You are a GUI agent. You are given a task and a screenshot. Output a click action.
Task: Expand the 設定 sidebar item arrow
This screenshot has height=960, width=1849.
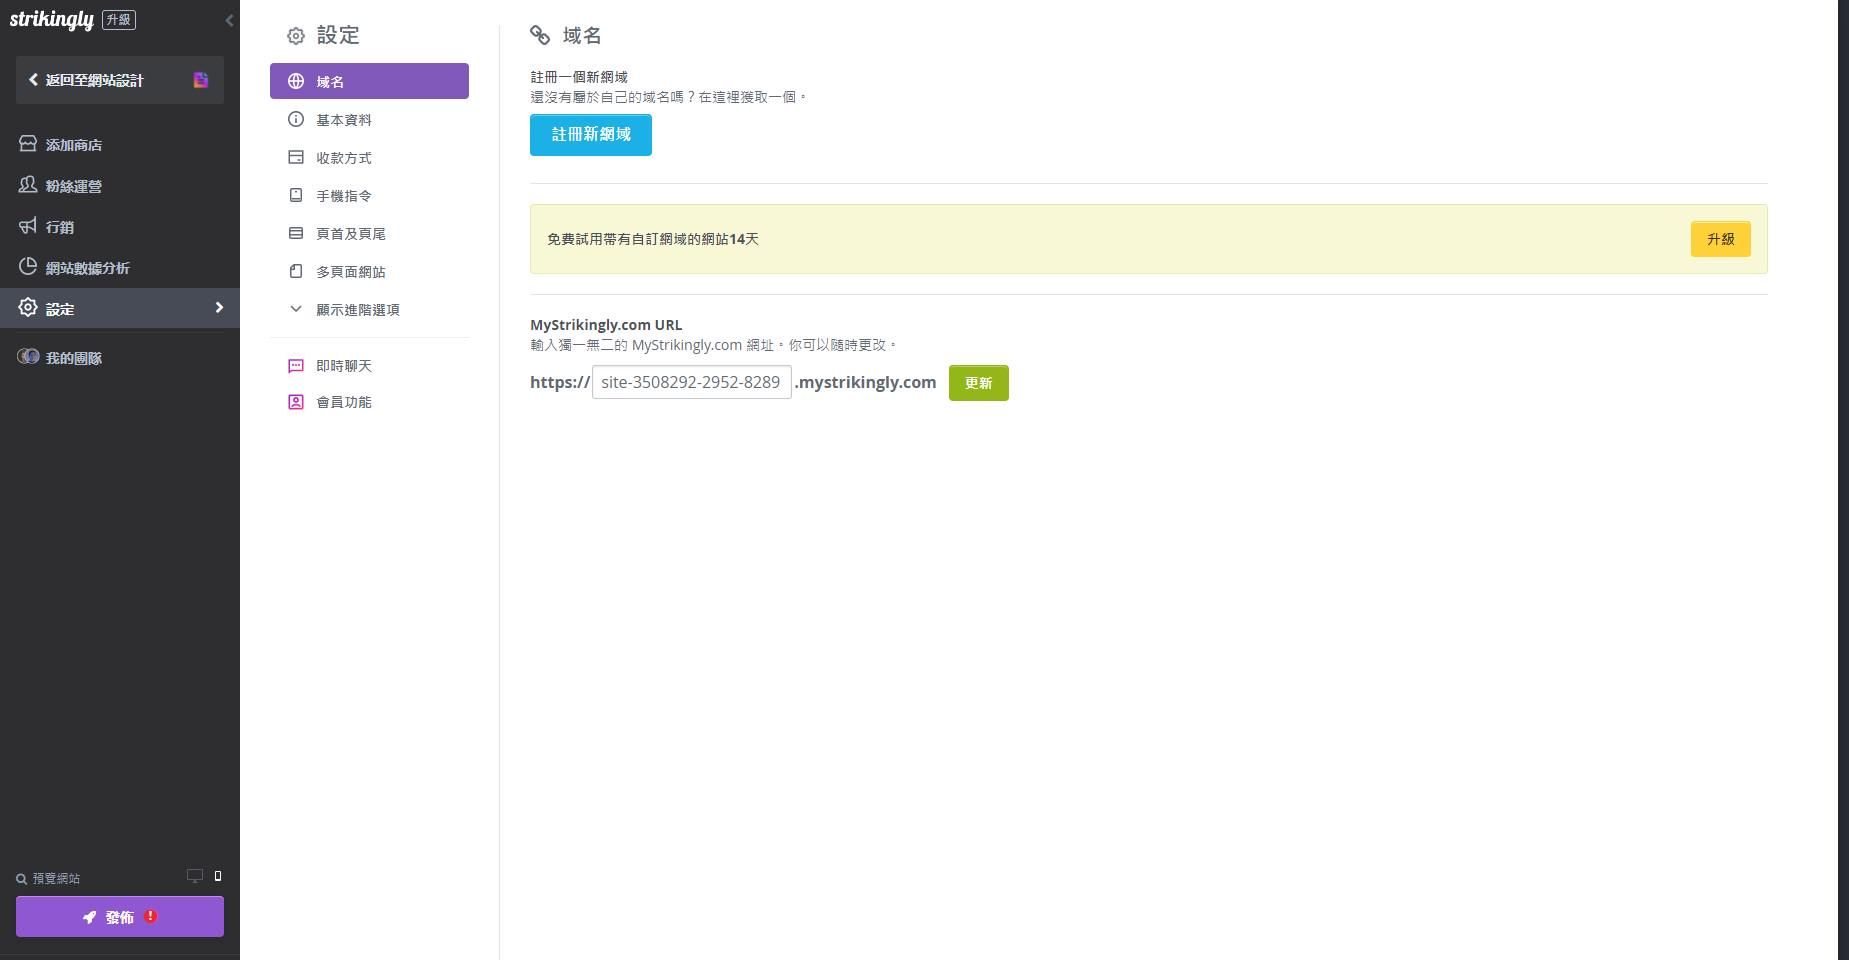pos(219,308)
